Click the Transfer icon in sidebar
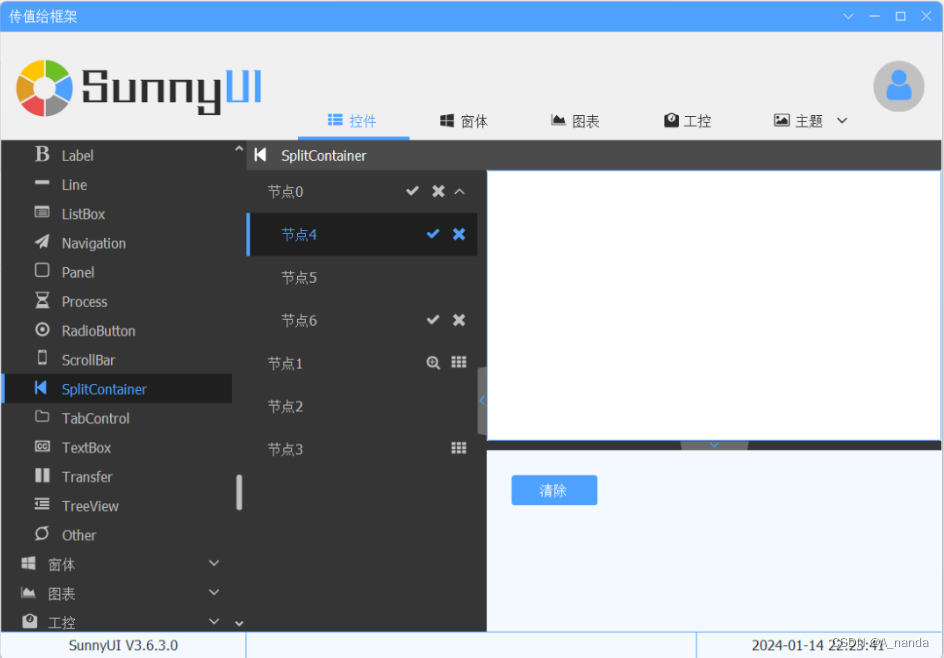This screenshot has width=944, height=658. tap(42, 476)
